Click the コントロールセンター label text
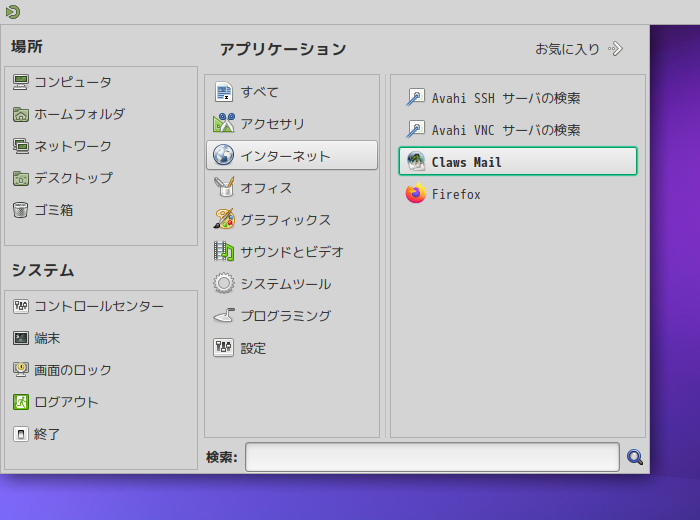The width and height of the screenshot is (700, 520). 99,306
